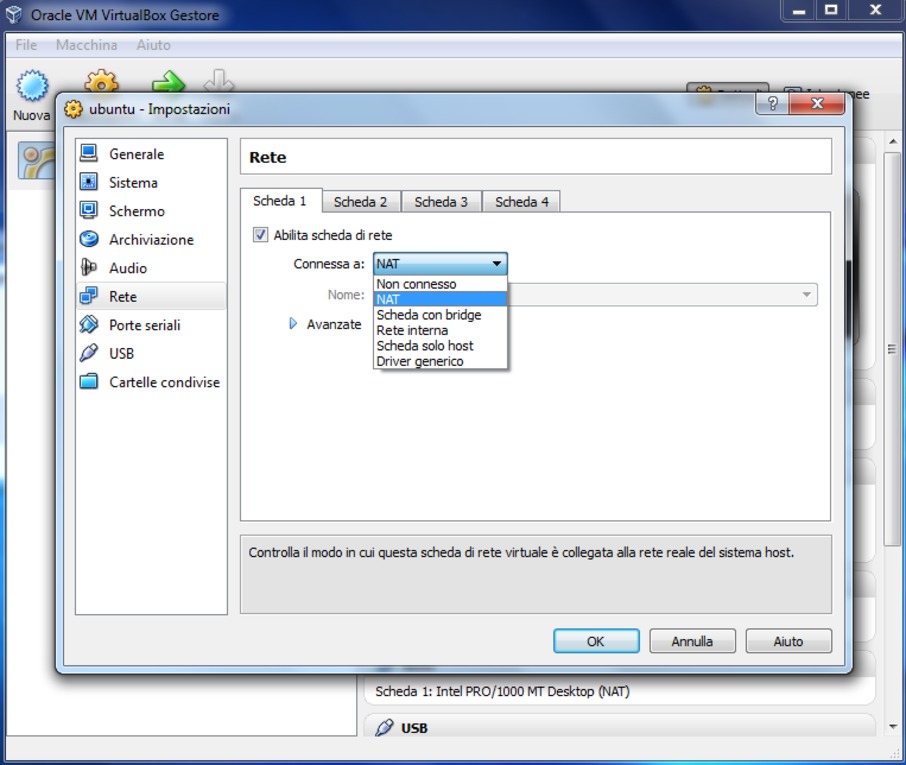Click the Schermo display icon

point(89,210)
